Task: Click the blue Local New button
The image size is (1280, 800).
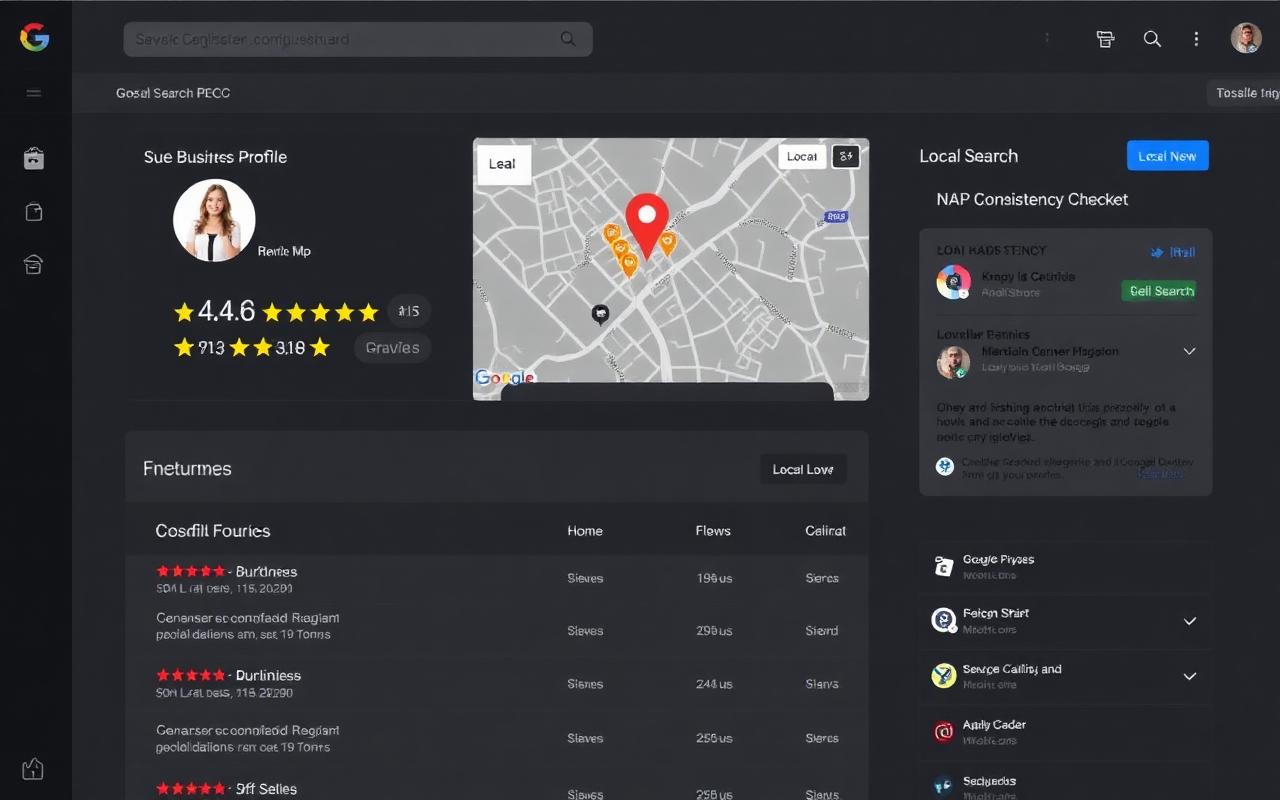Action: [1168, 156]
